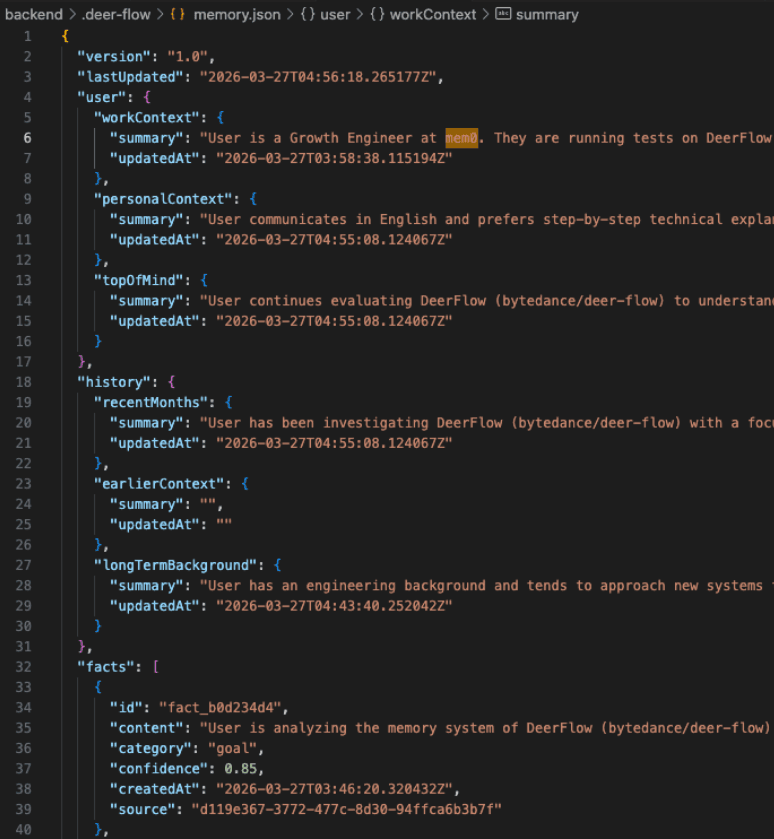Click the "goal" category value
Screen dimensions: 774x839
232,748
